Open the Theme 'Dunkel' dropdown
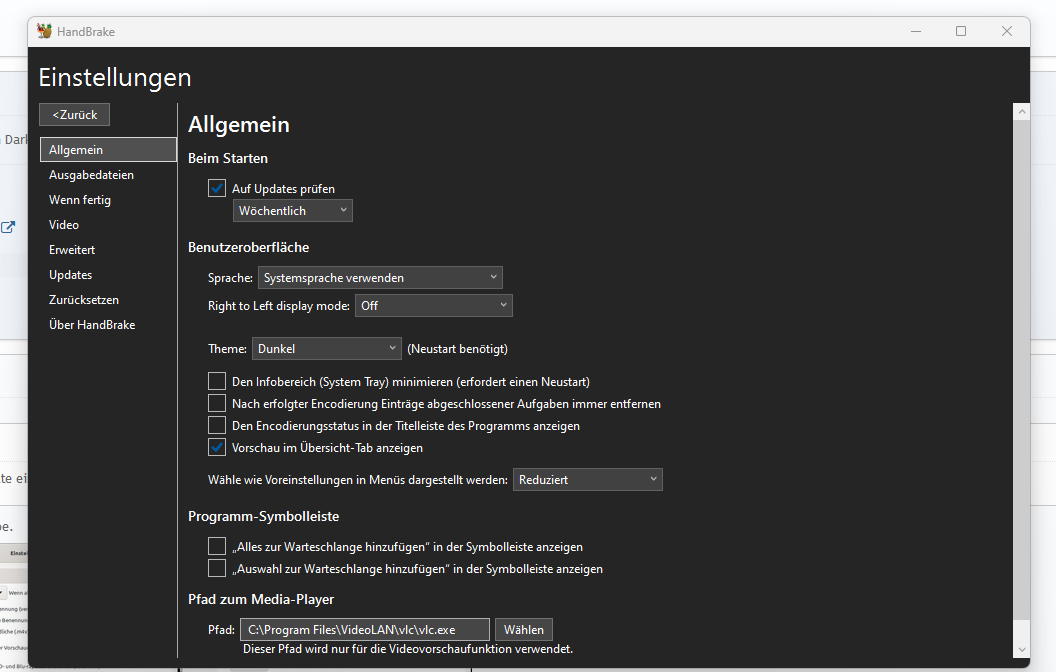1056x672 pixels. click(x=327, y=349)
